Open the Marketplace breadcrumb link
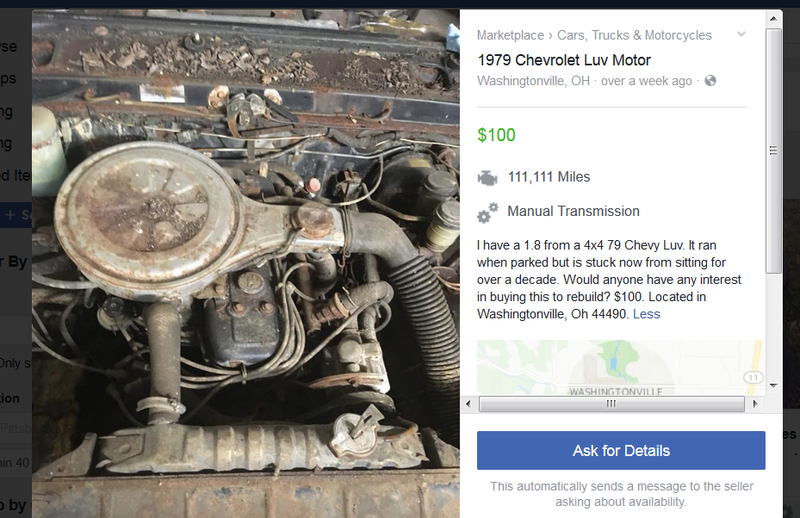The height and width of the screenshot is (518, 800). [510, 35]
